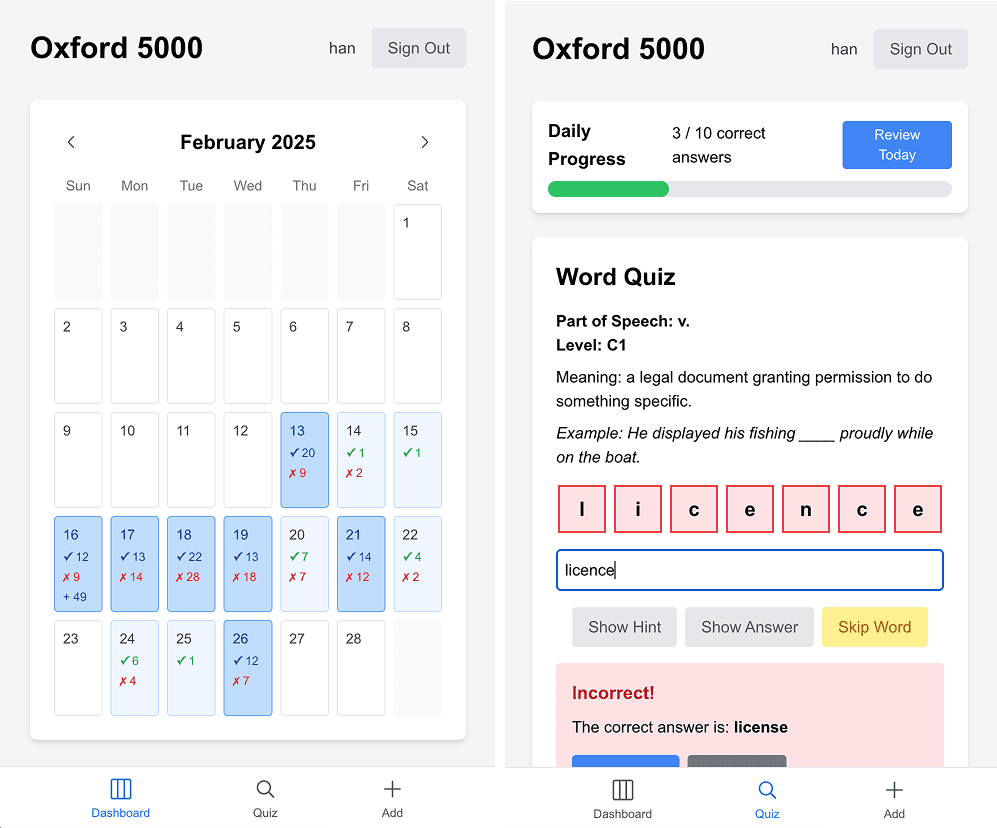
Task: Select February 13 in the calendar
Action: point(305,460)
